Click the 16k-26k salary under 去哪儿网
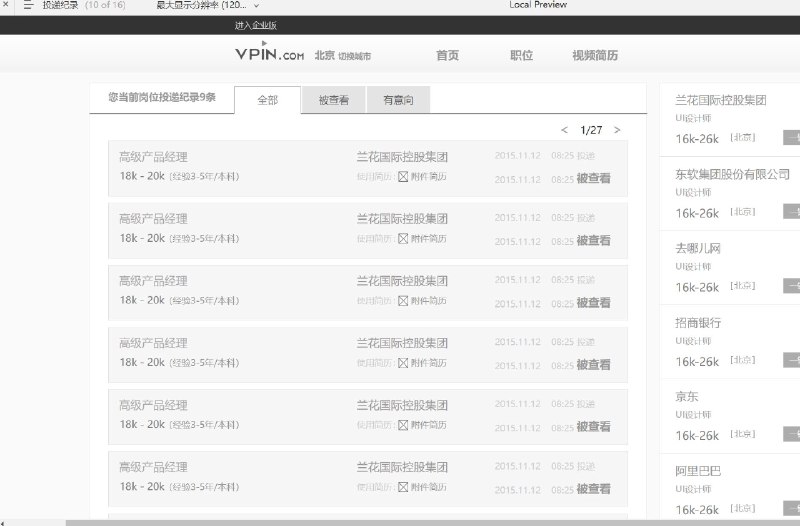800x526 pixels. 697,287
